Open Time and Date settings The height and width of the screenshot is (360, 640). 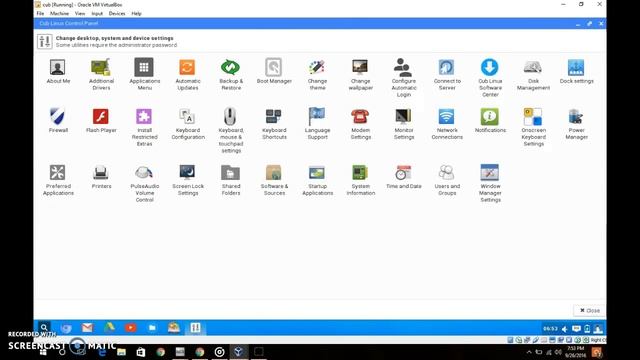coord(404,176)
